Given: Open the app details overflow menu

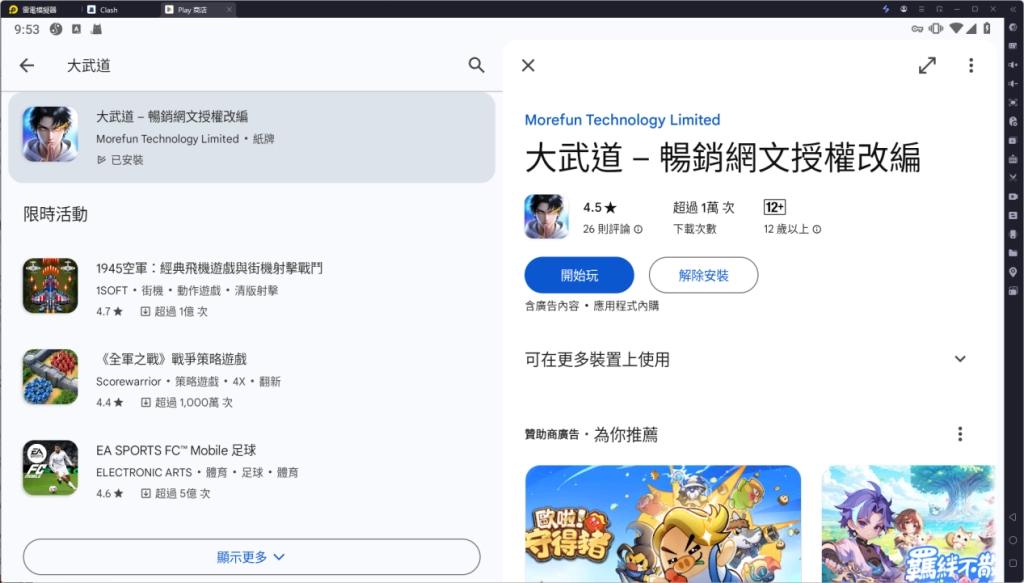Looking at the screenshot, I should click(971, 65).
